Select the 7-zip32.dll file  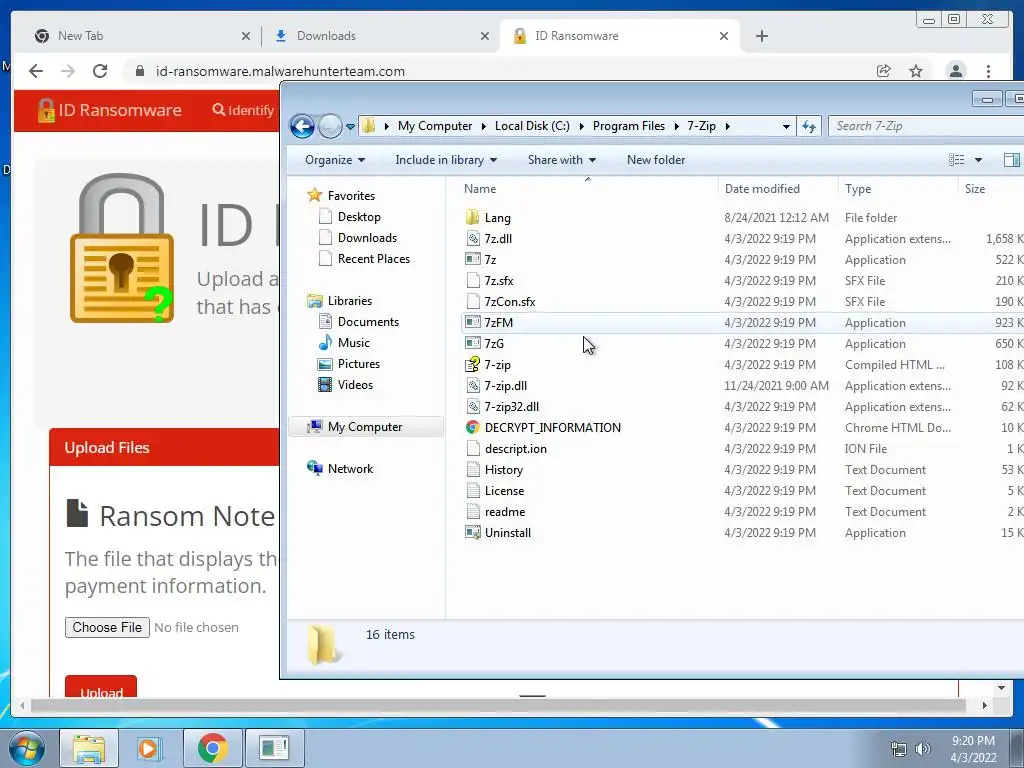pyautogui.click(x=511, y=407)
